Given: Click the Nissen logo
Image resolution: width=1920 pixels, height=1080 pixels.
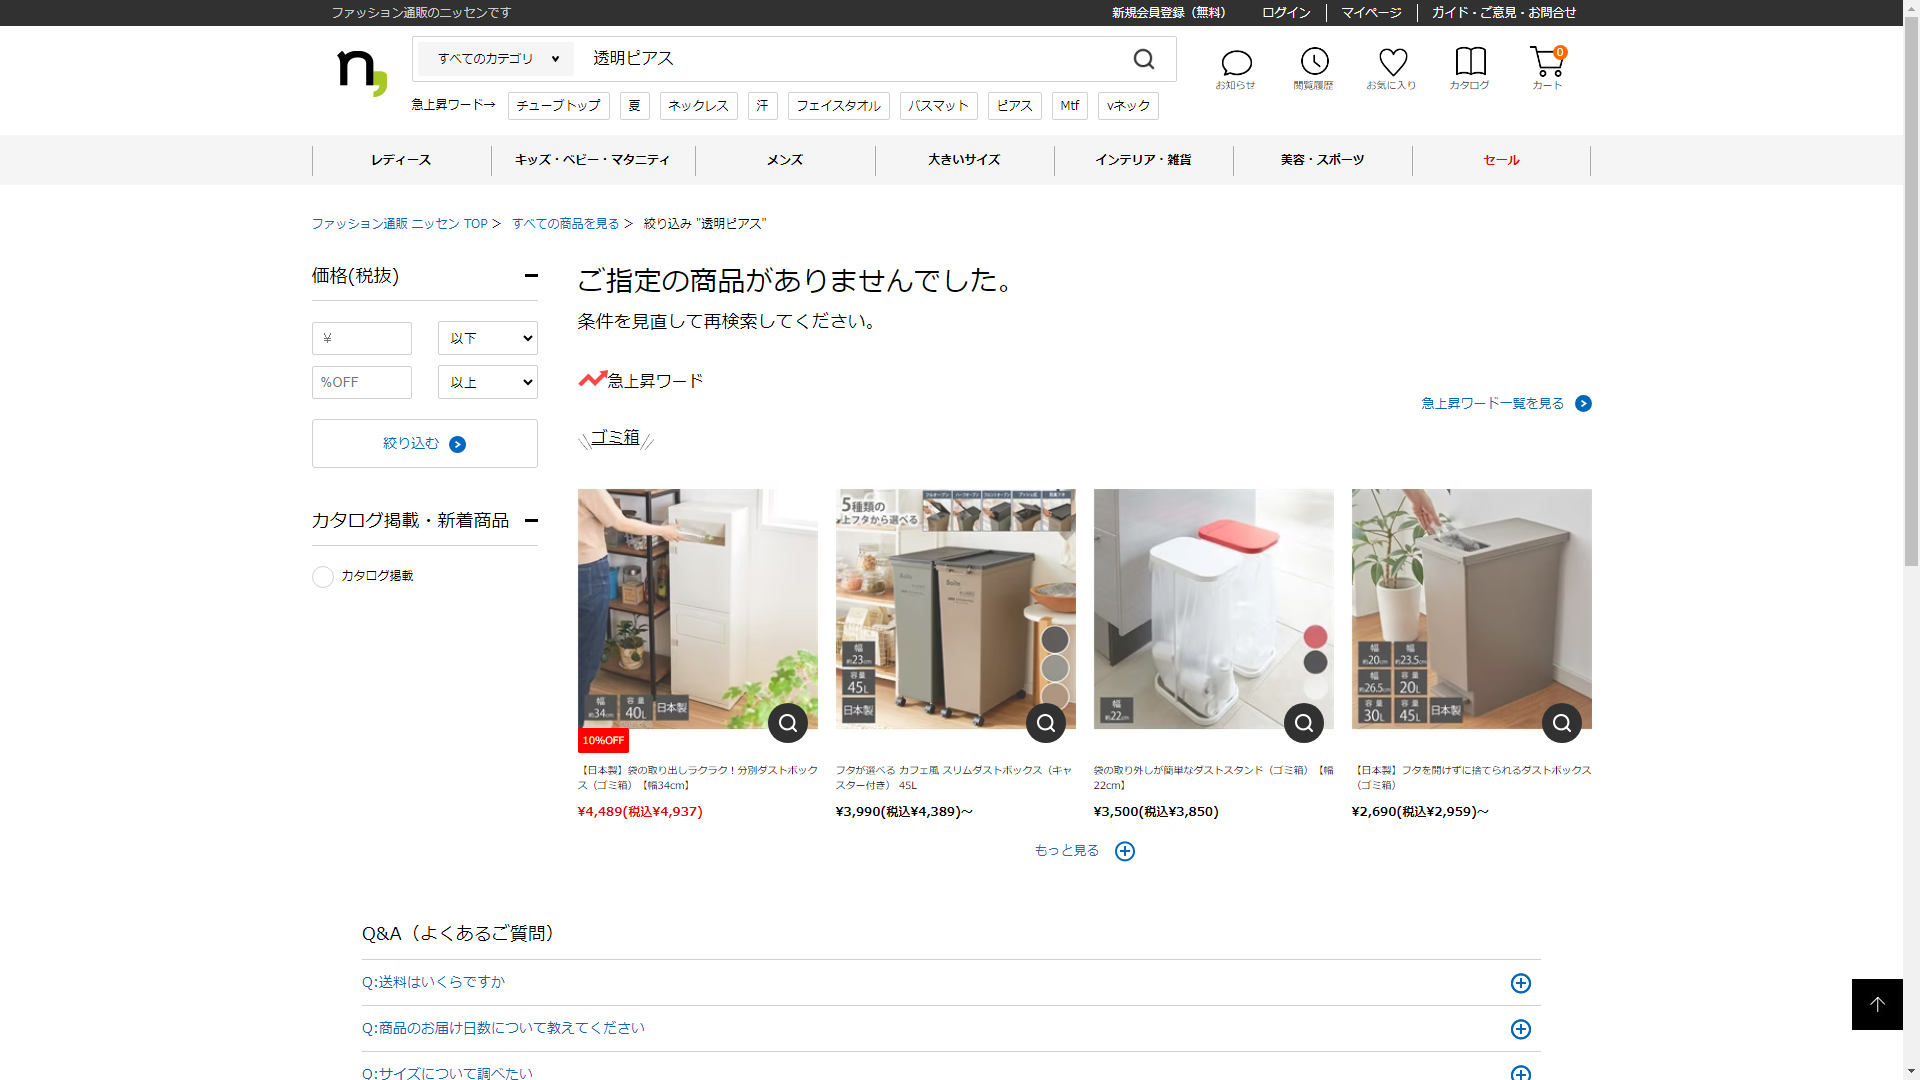Looking at the screenshot, I should [x=361, y=72].
